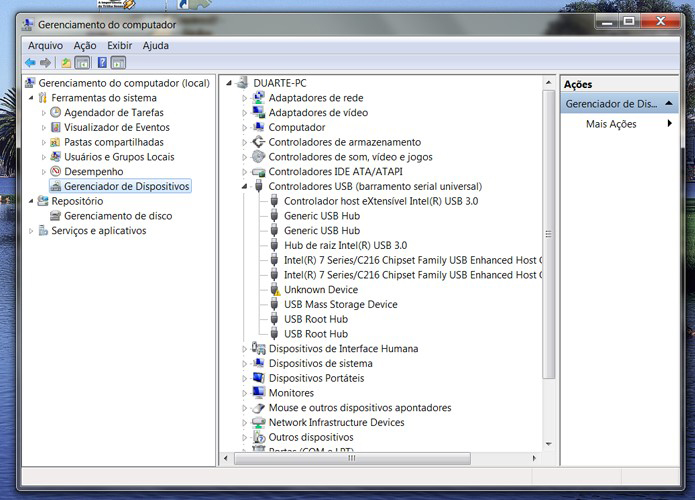Toggle the Show/Hide action pane toolbar icon
695x500 pixels.
click(x=118, y=63)
